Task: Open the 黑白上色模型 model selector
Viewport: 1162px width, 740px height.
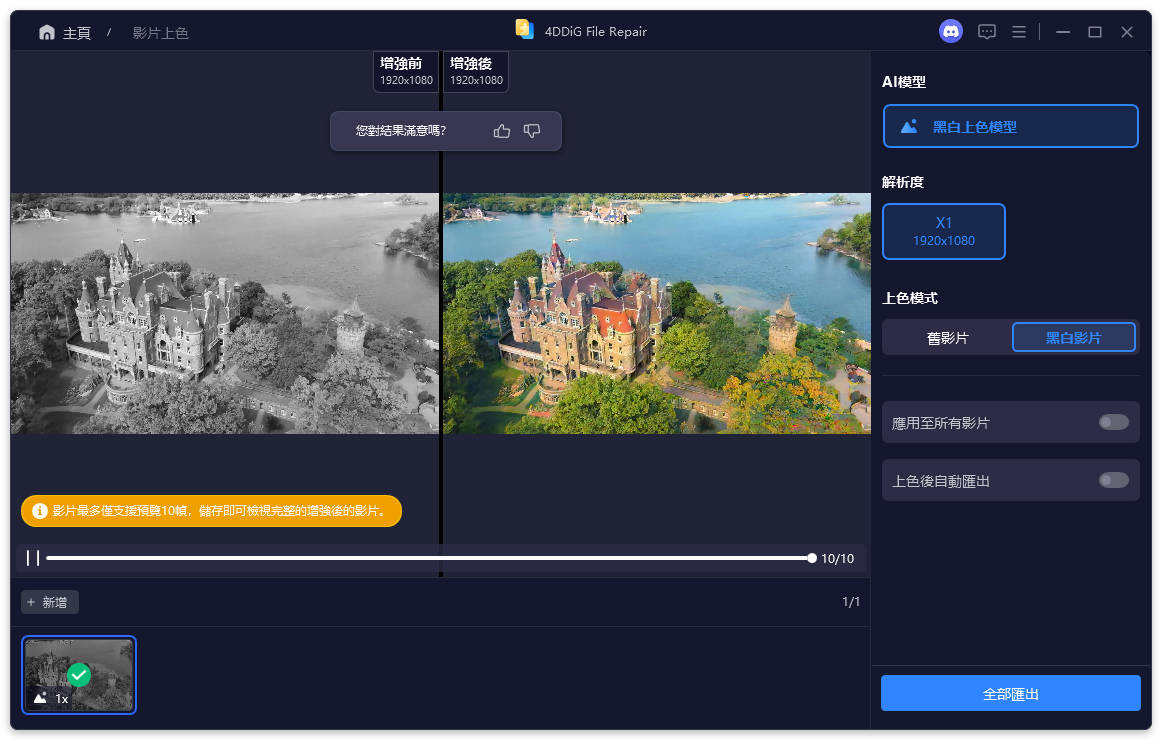Action: point(1010,125)
